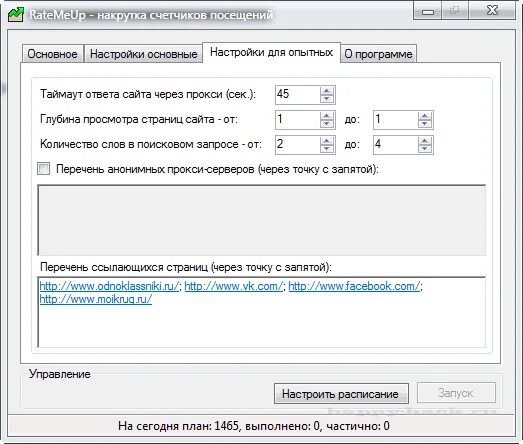
Task: Open the Настройки основные tab
Action: (x=143, y=54)
